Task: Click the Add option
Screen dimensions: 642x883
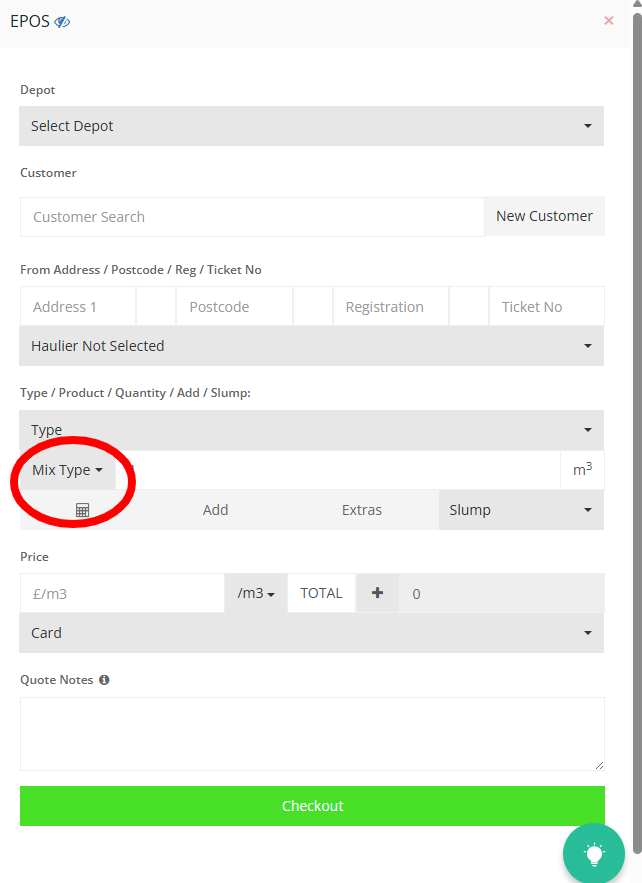Action: point(215,510)
